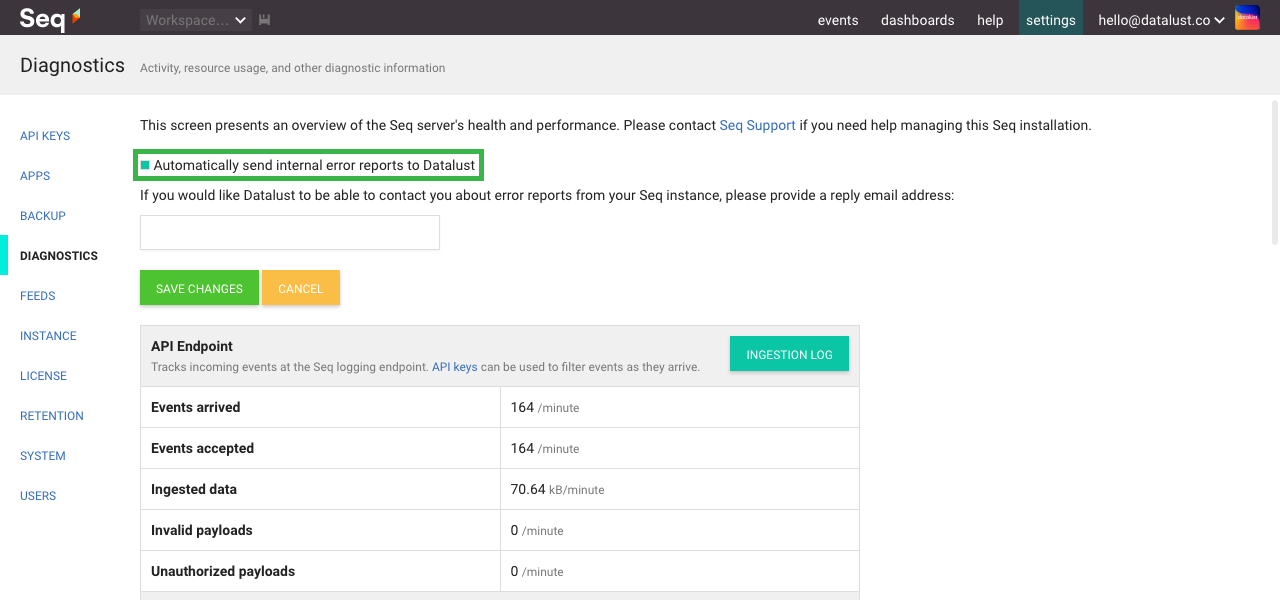Open Apps settings section
Screen dimensions: 1280x600
pos(35,176)
